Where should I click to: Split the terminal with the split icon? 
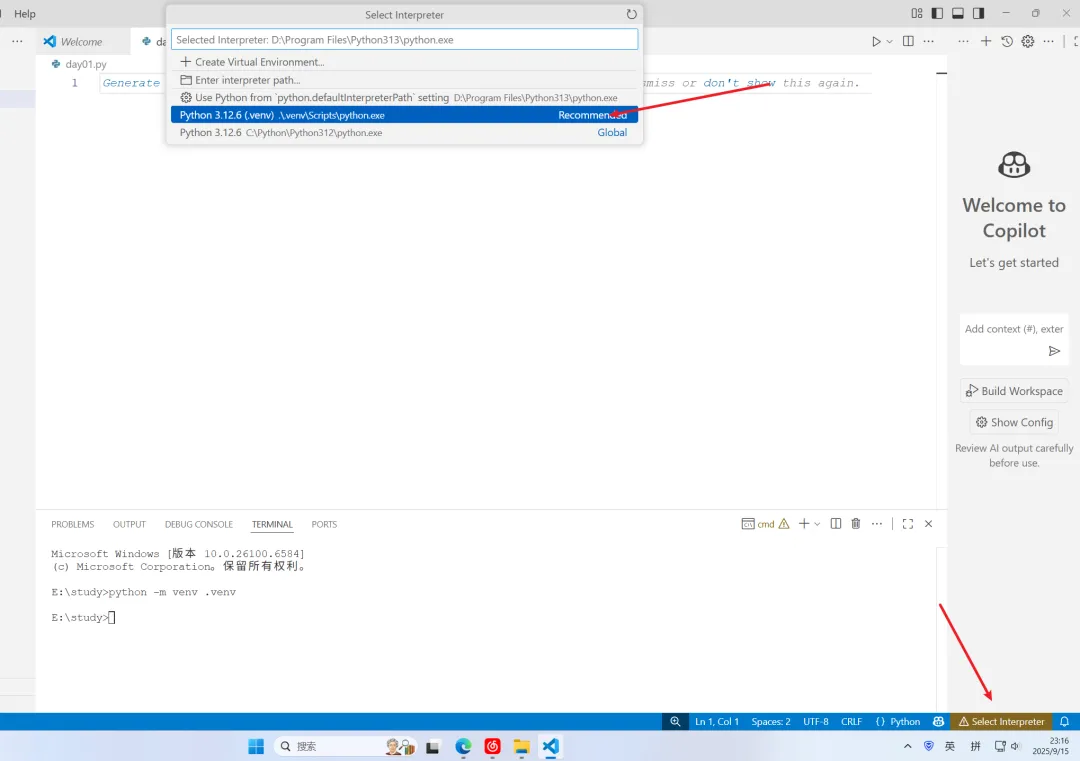click(x=835, y=524)
